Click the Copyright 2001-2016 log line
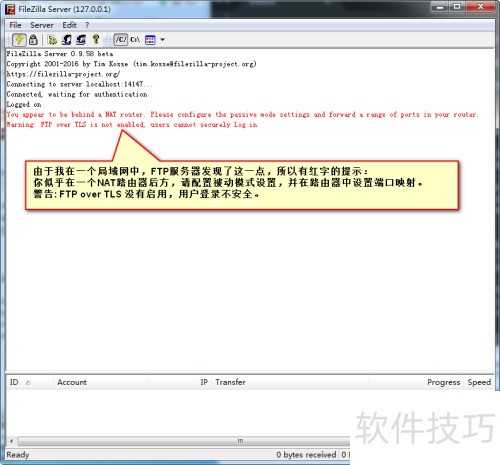 (131, 64)
